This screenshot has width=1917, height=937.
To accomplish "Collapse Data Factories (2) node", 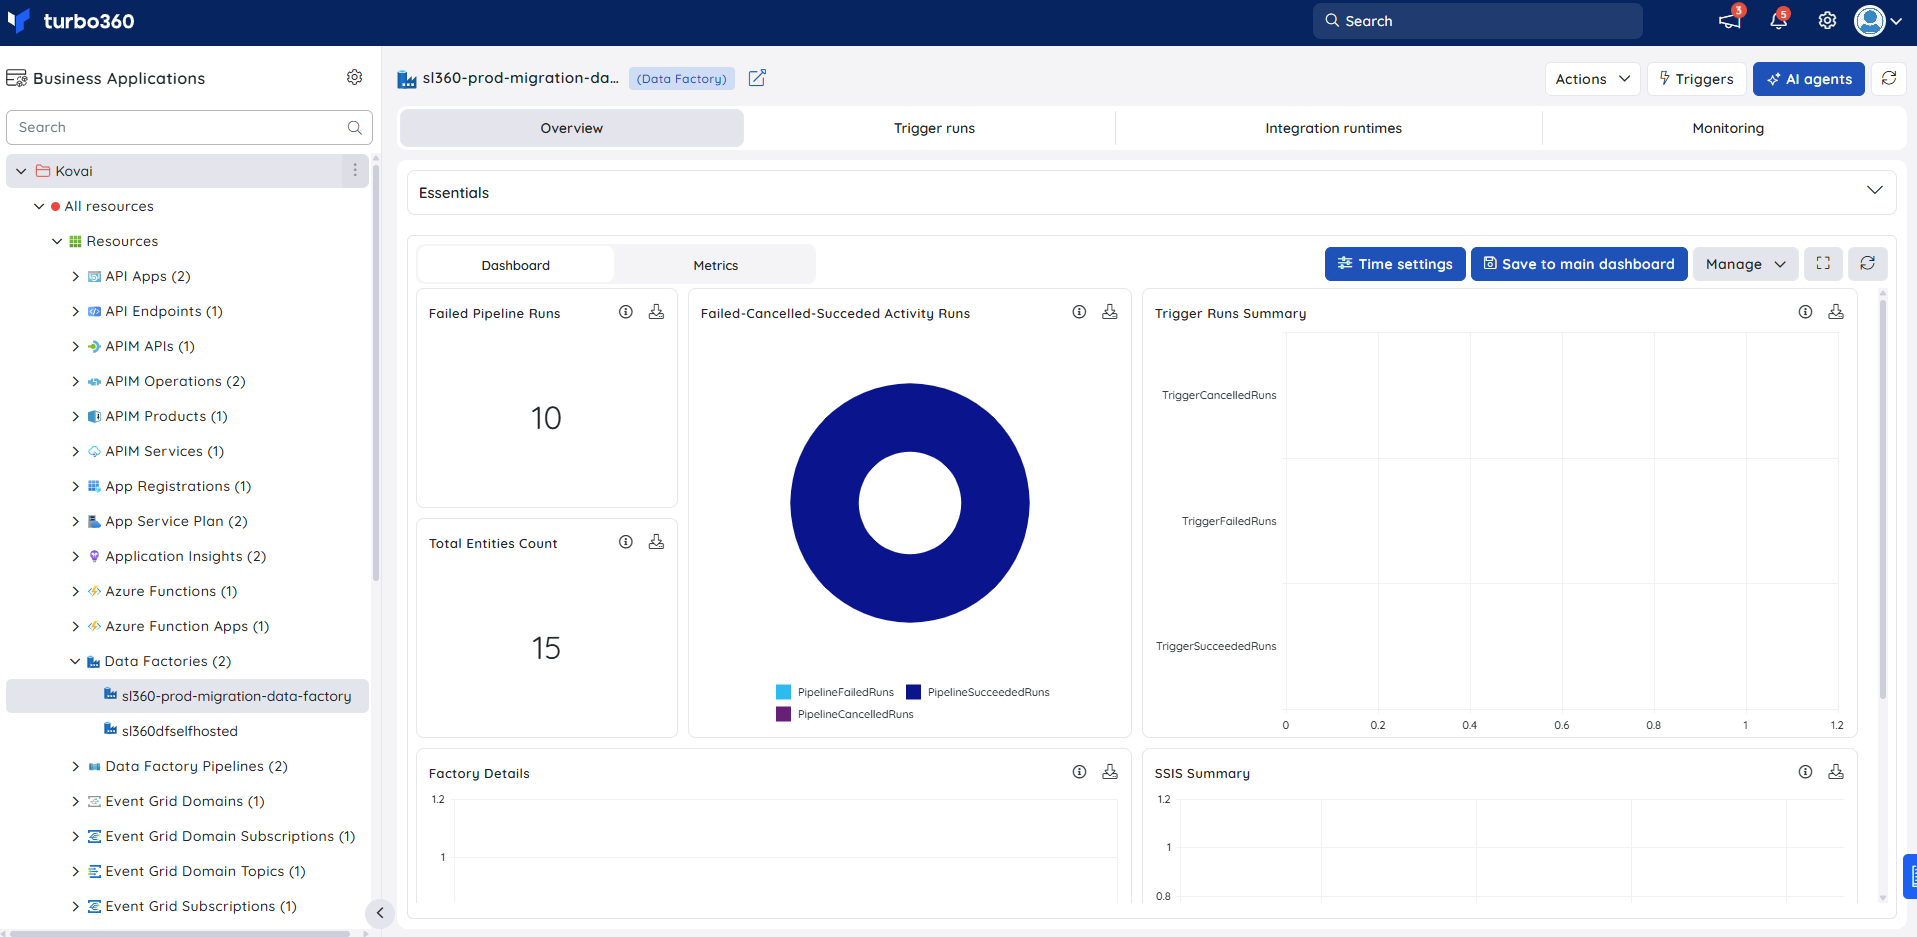I will click(75, 661).
